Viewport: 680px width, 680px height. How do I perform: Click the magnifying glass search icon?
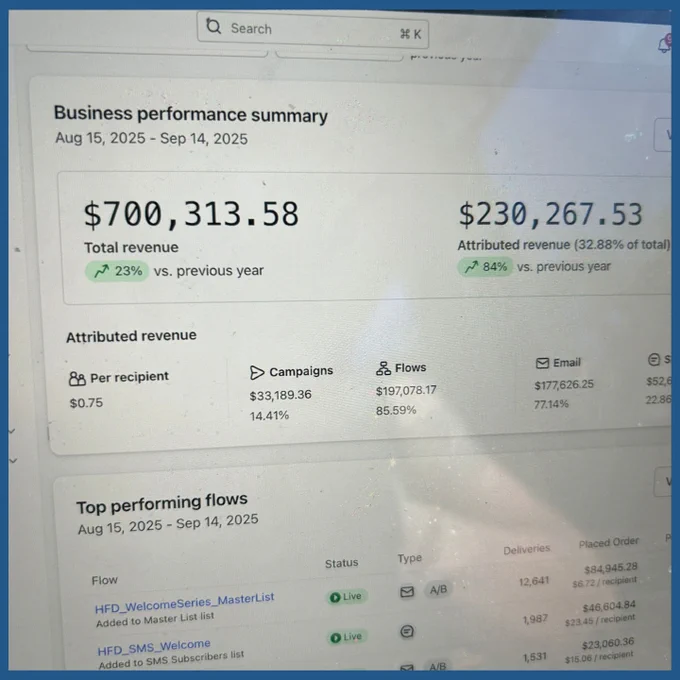213,26
